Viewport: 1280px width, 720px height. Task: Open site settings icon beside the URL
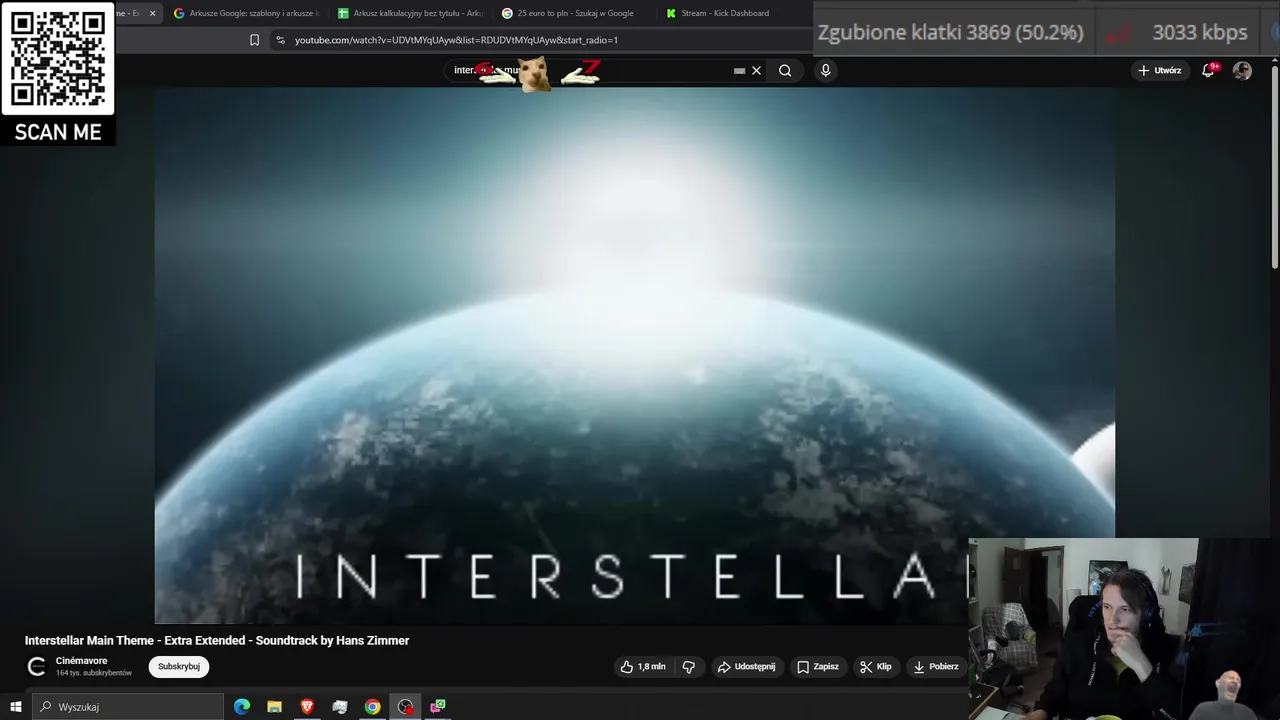coord(280,40)
